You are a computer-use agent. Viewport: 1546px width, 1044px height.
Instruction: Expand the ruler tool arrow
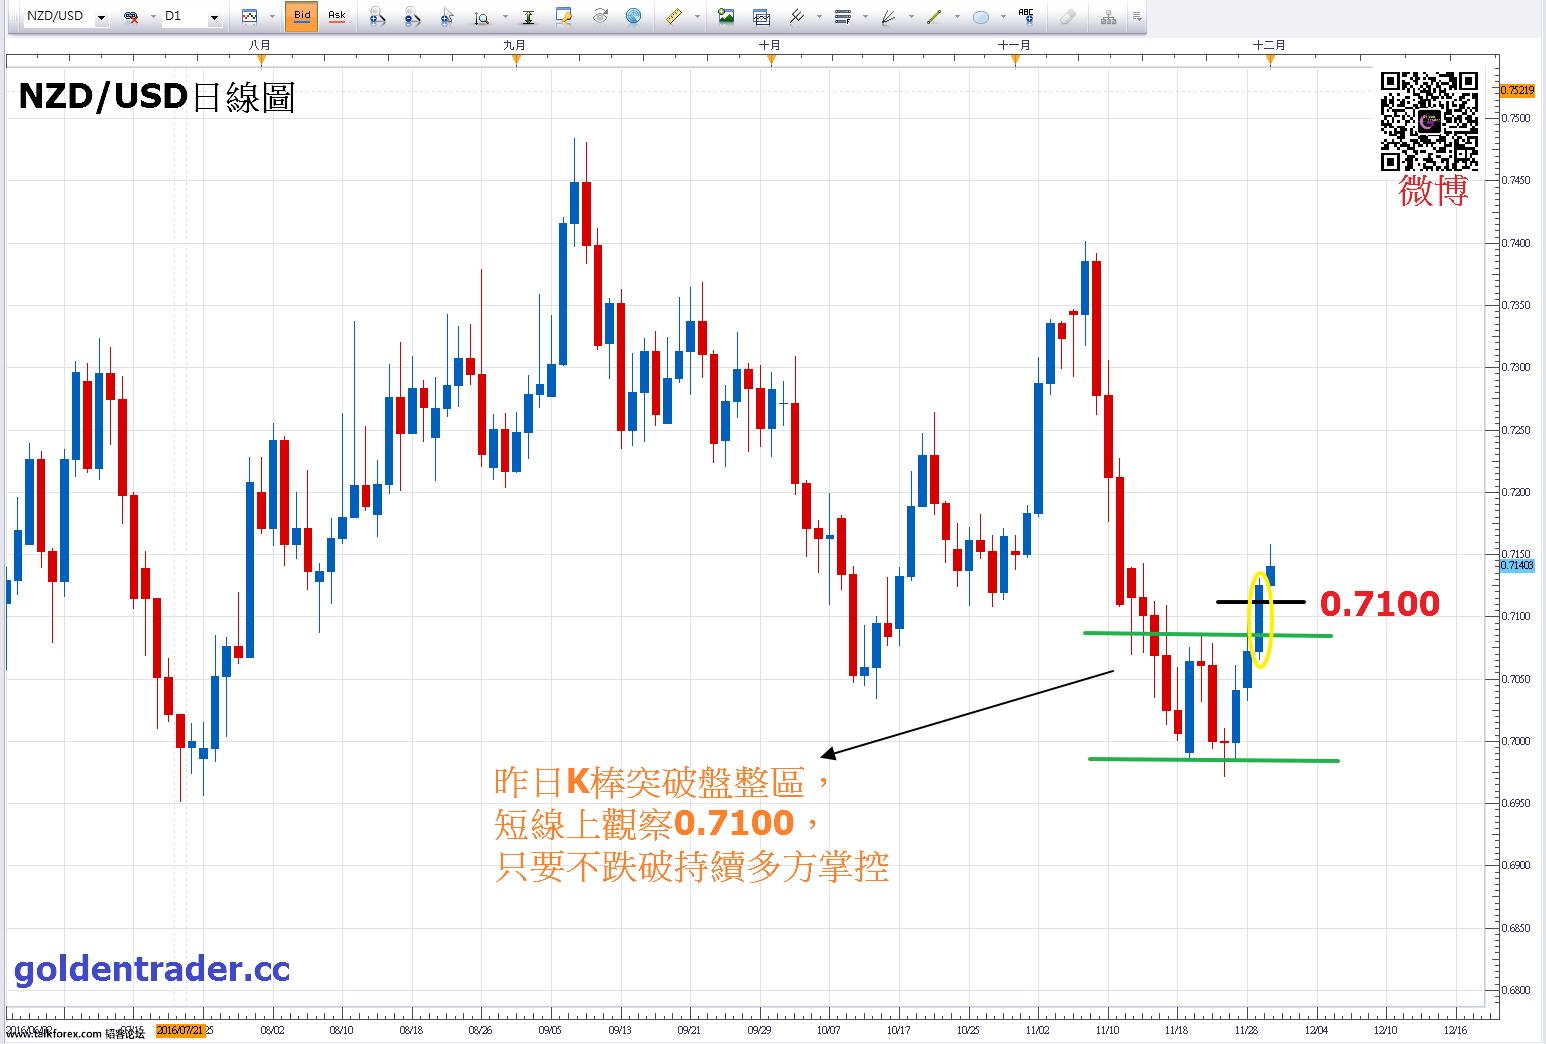(697, 17)
